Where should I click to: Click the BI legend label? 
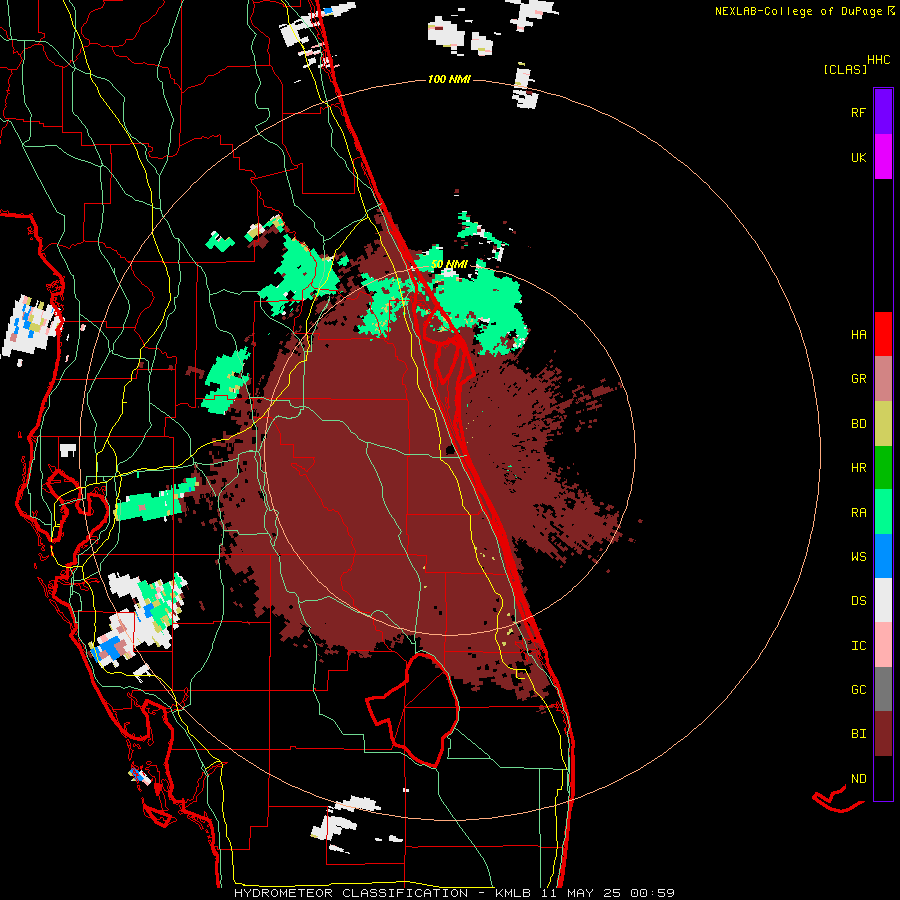[x=858, y=734]
